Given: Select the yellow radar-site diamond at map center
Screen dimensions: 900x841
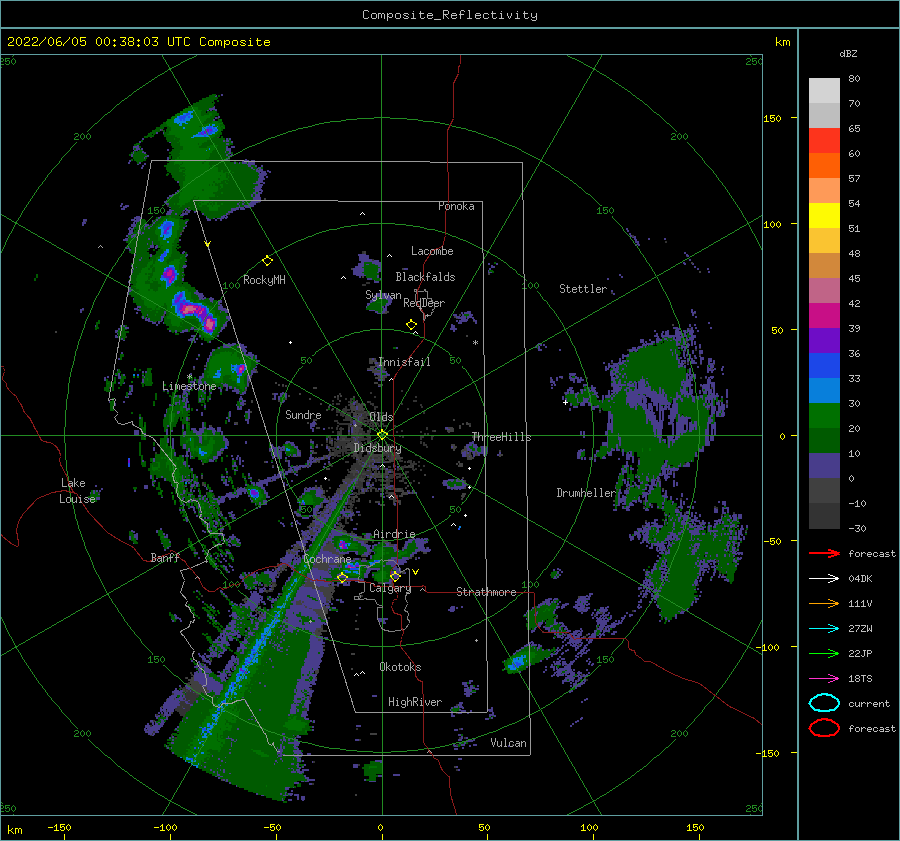Looking at the screenshot, I should [x=382, y=435].
